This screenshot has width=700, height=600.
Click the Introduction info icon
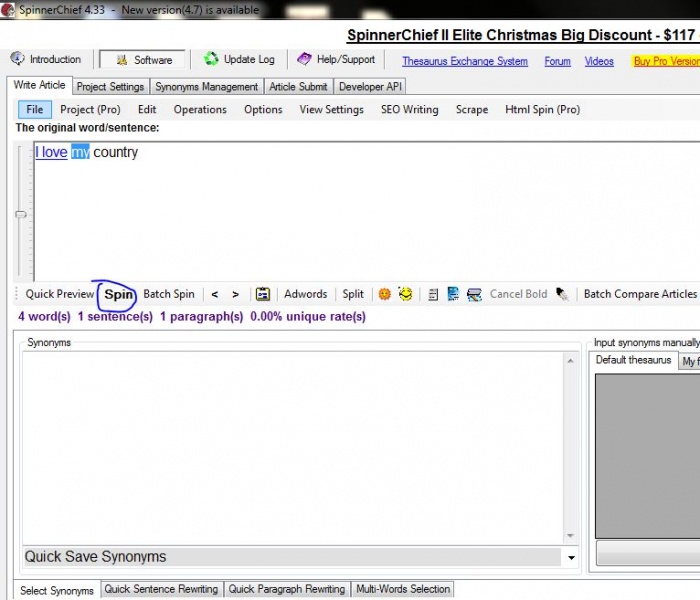(17, 58)
